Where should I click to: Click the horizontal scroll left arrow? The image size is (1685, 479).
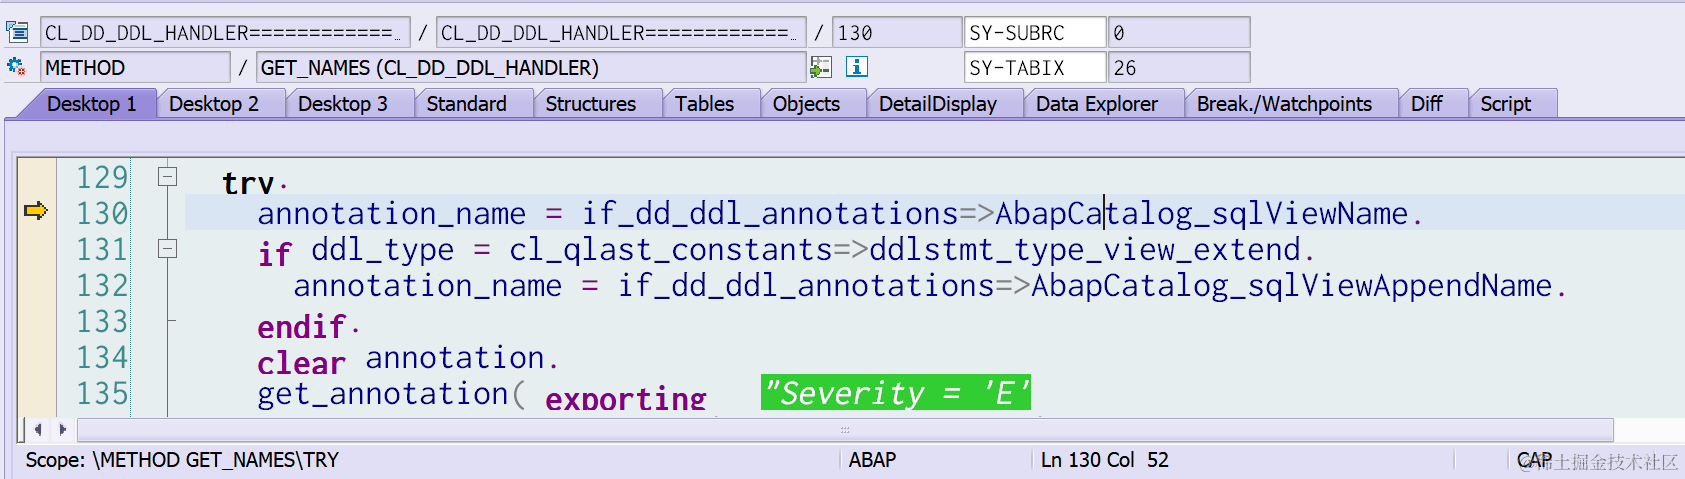tap(38, 429)
